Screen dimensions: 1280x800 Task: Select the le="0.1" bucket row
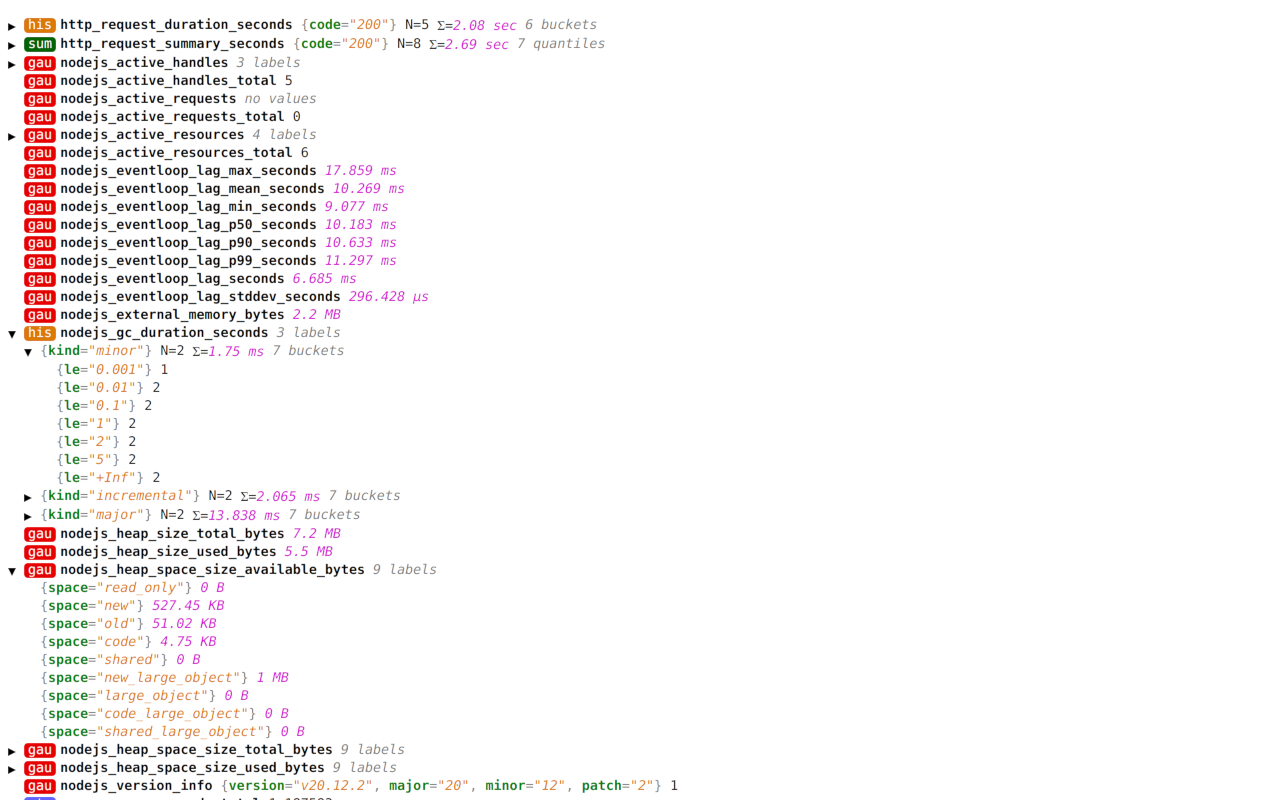pos(104,406)
